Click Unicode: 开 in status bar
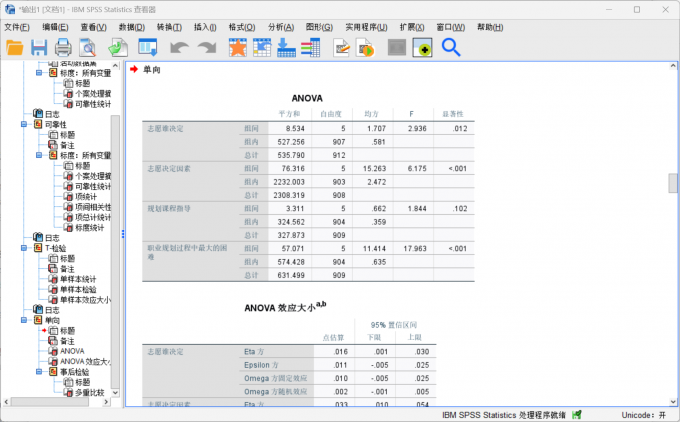Image resolution: width=680 pixels, height=422 pixels. point(644,415)
